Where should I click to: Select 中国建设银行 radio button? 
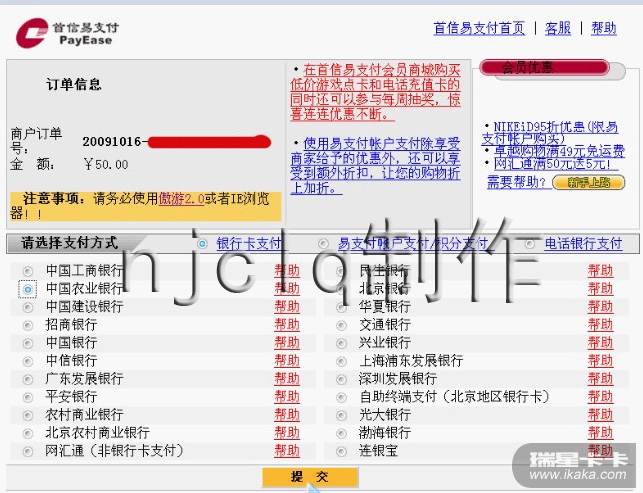click(28, 307)
